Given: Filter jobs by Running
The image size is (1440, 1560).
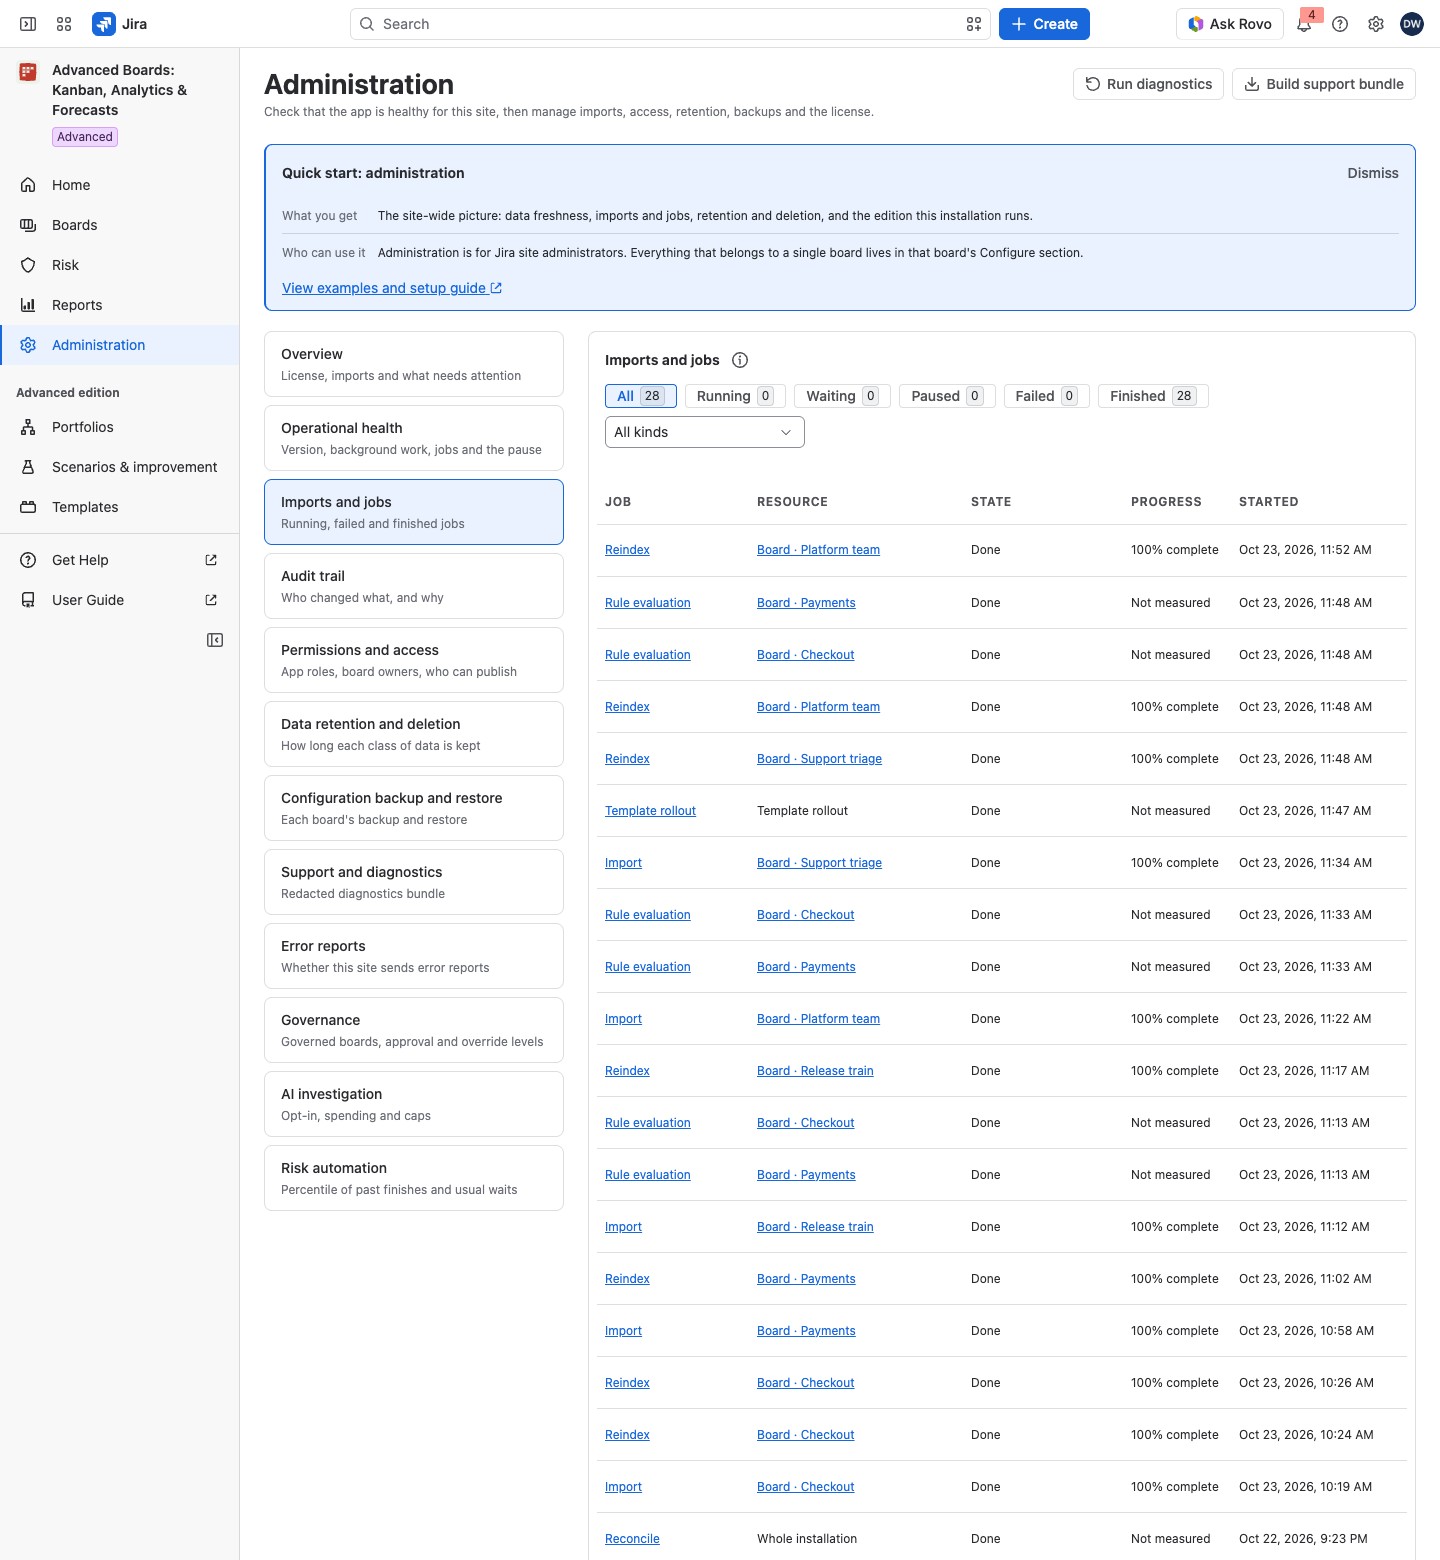Looking at the screenshot, I should coord(736,396).
